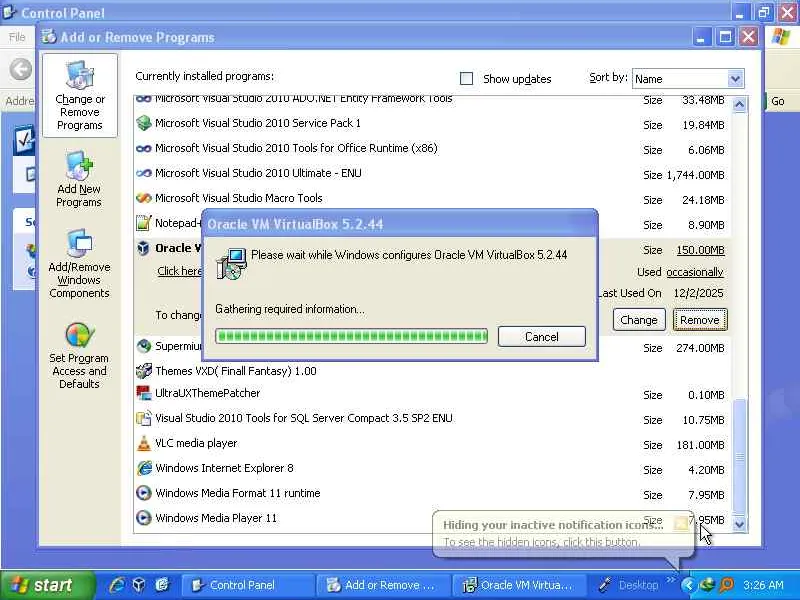Click the VLC media player cone icon

(144, 443)
